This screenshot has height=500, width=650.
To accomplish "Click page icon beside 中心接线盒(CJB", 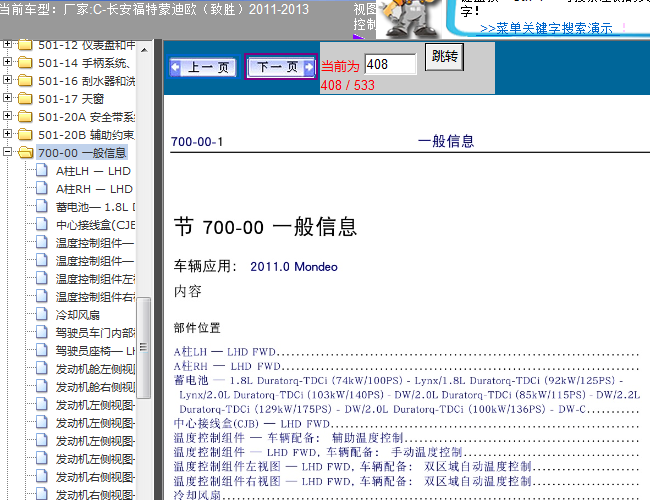I will click(x=41, y=224).
